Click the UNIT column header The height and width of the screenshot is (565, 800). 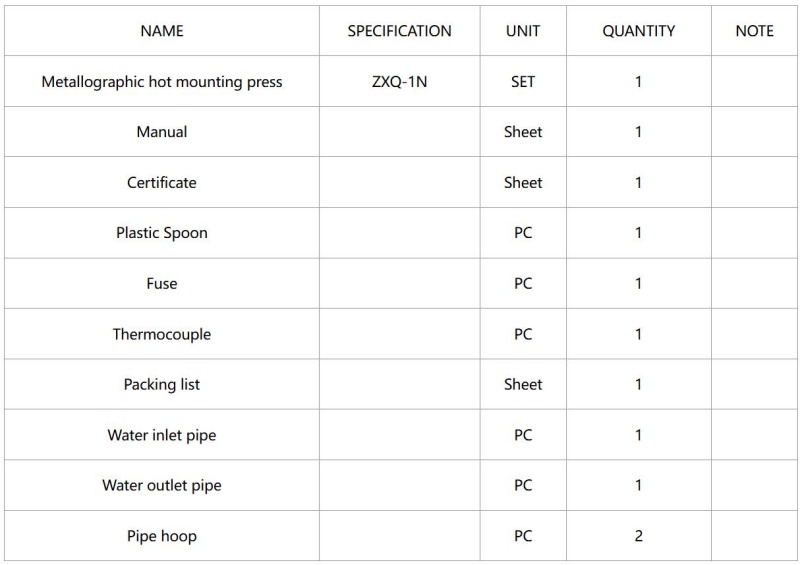coord(523,31)
